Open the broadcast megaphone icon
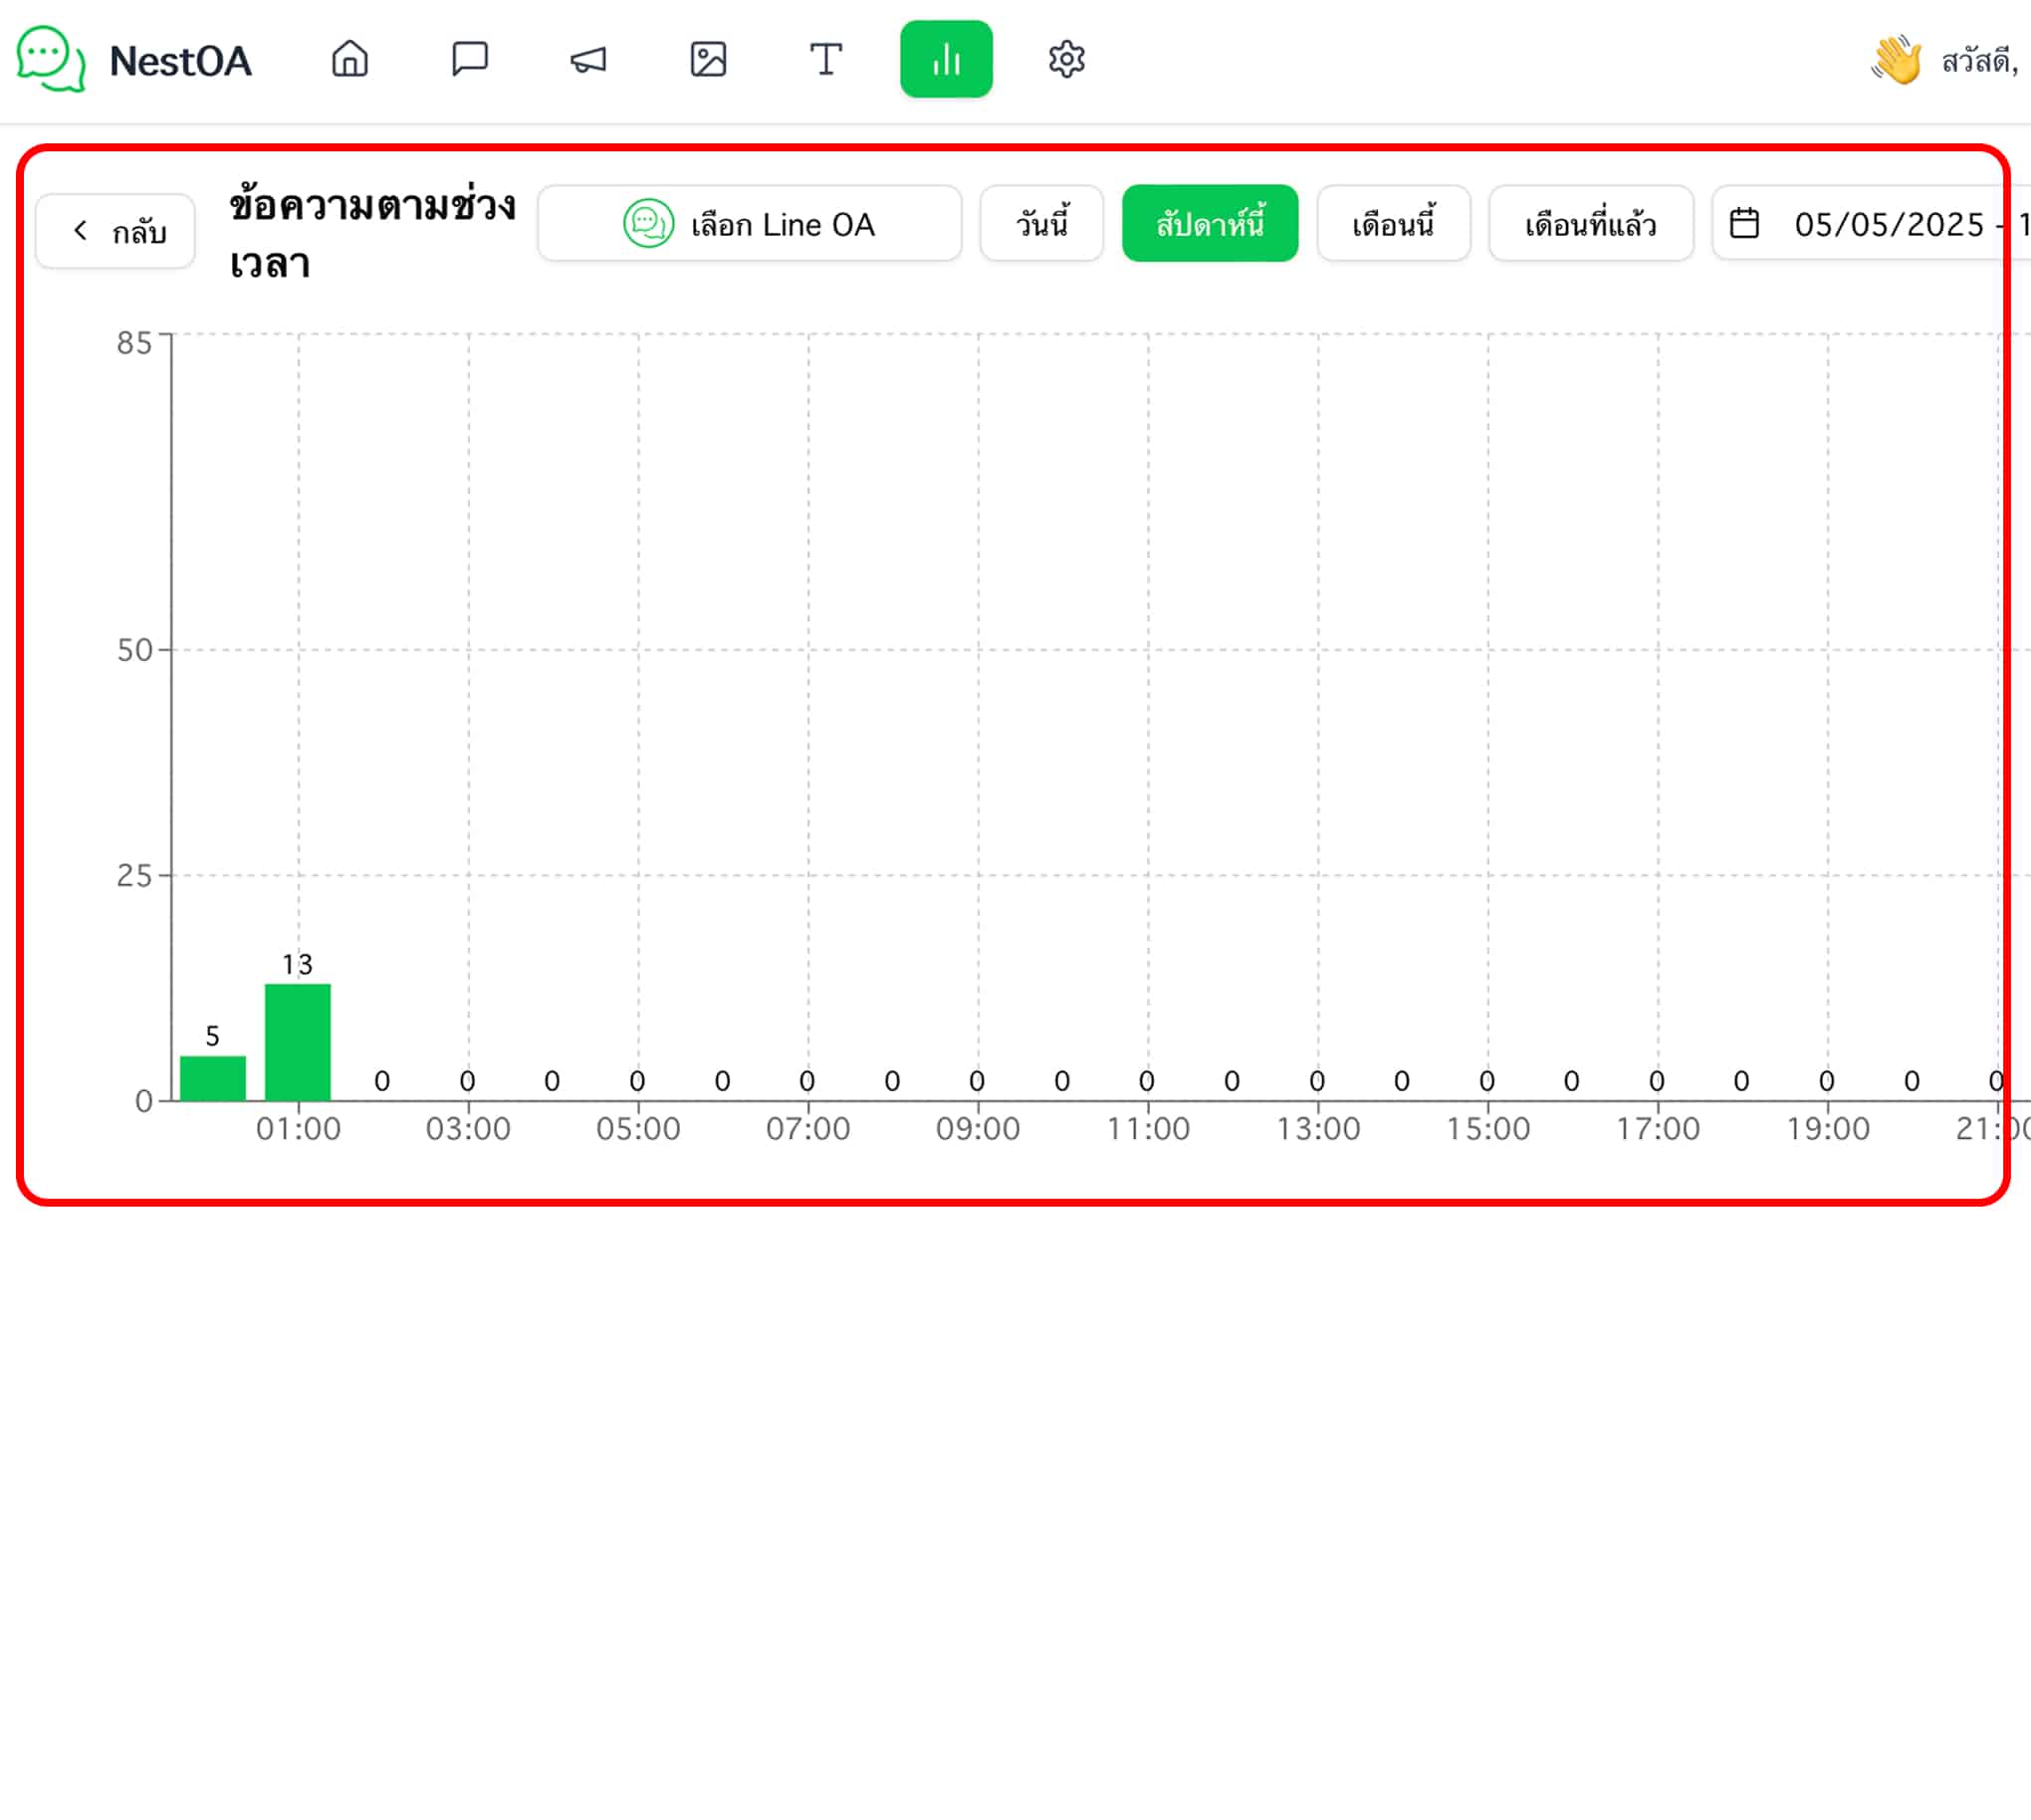2031x1820 pixels. pyautogui.click(x=588, y=59)
